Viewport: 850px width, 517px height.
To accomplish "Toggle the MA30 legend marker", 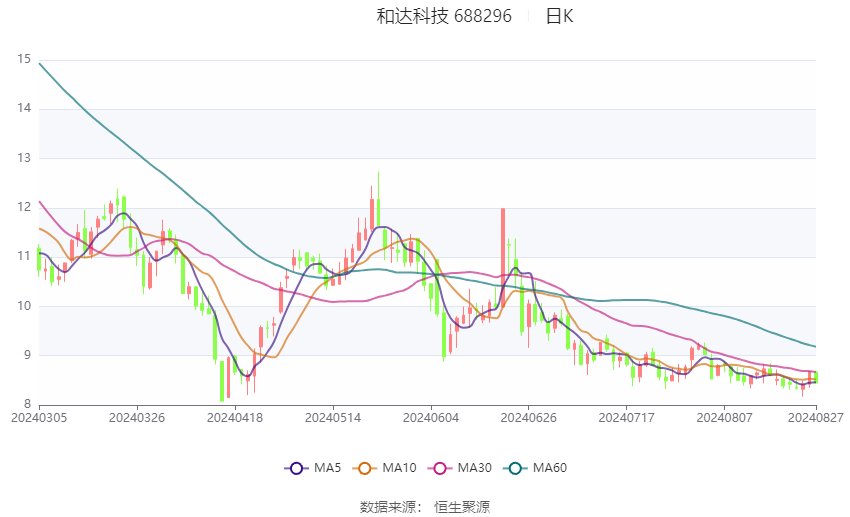I will [440, 468].
